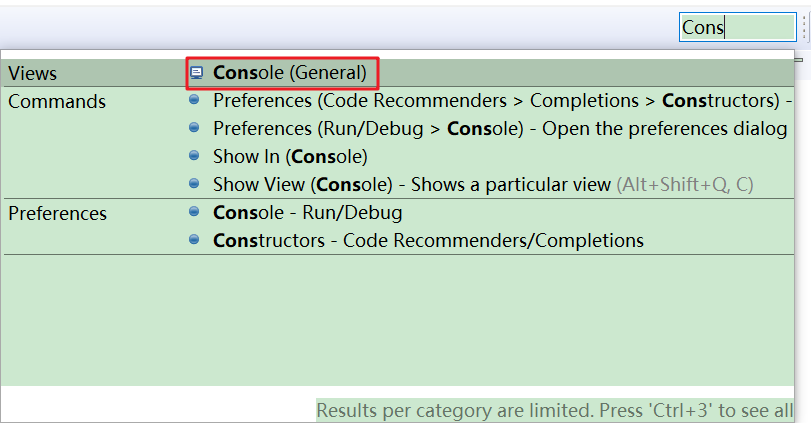Click the Console view icon
Image resolution: width=811 pixels, height=423 pixels.
click(197, 72)
